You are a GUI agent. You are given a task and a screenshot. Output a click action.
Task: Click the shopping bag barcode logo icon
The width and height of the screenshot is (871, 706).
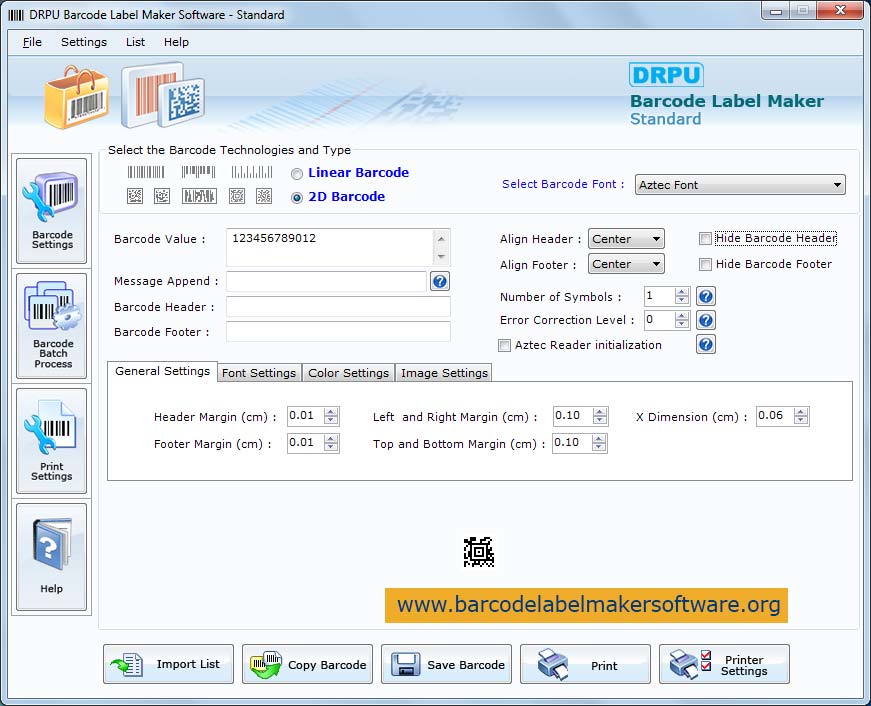[76, 97]
